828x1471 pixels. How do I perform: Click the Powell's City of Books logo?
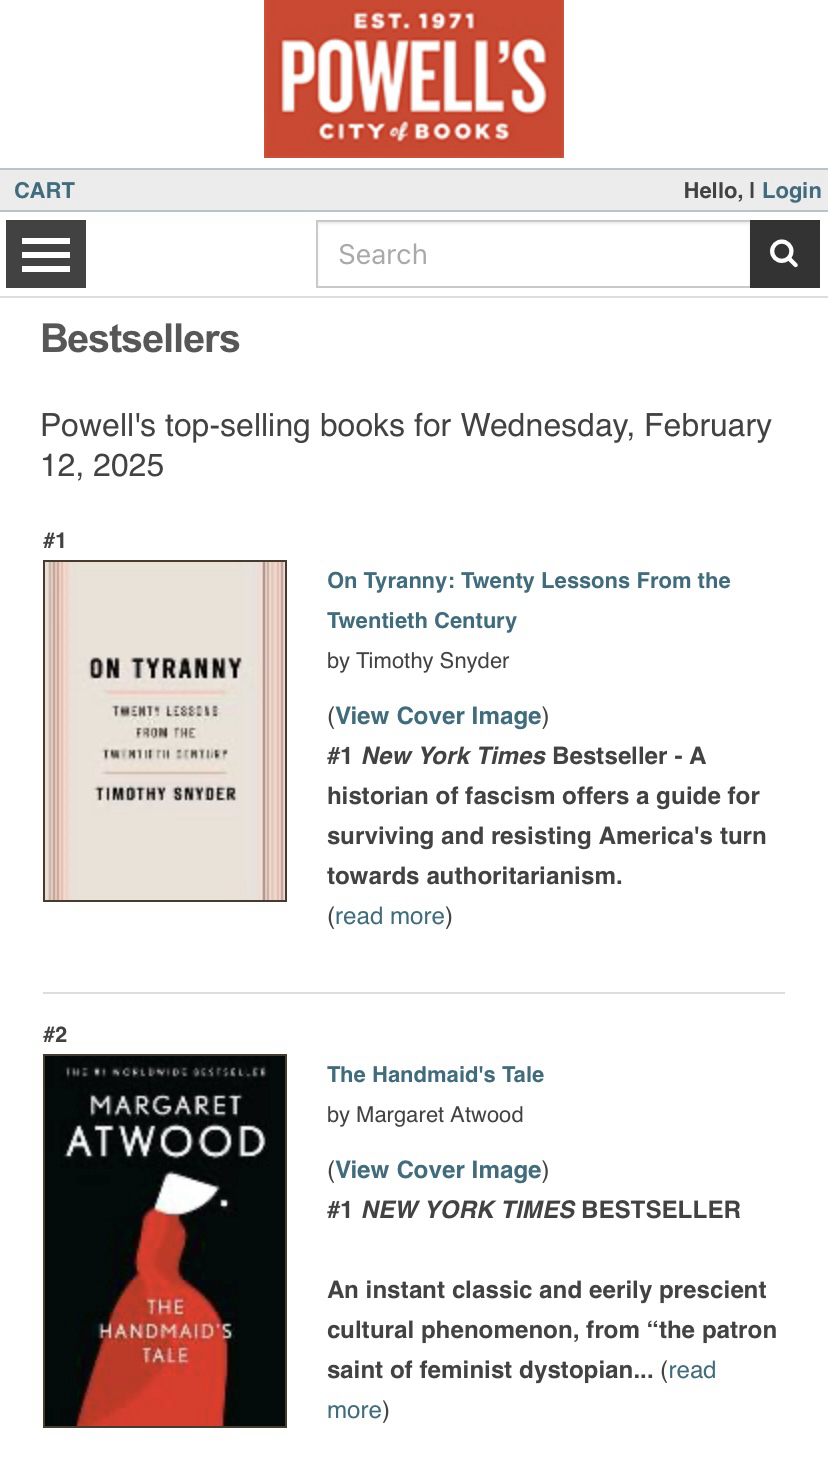pos(413,79)
